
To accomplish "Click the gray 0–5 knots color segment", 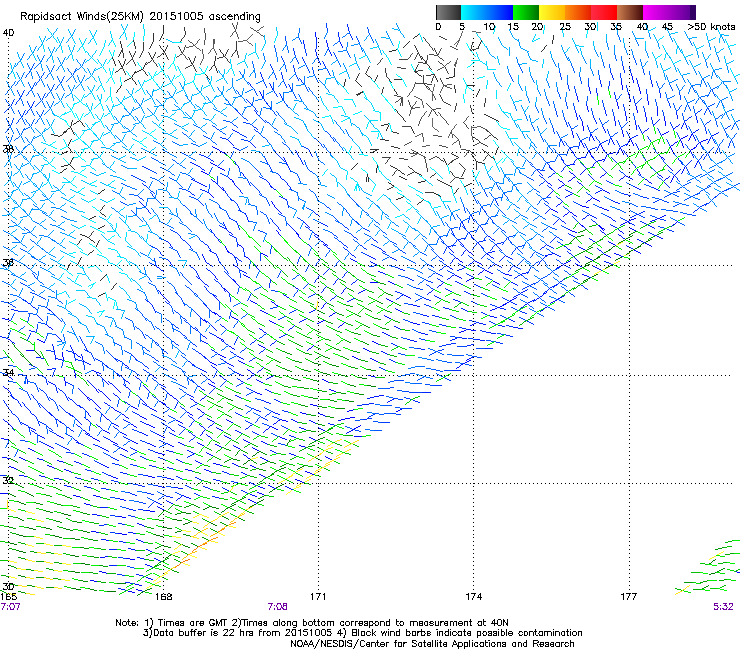I will (x=448, y=12).
